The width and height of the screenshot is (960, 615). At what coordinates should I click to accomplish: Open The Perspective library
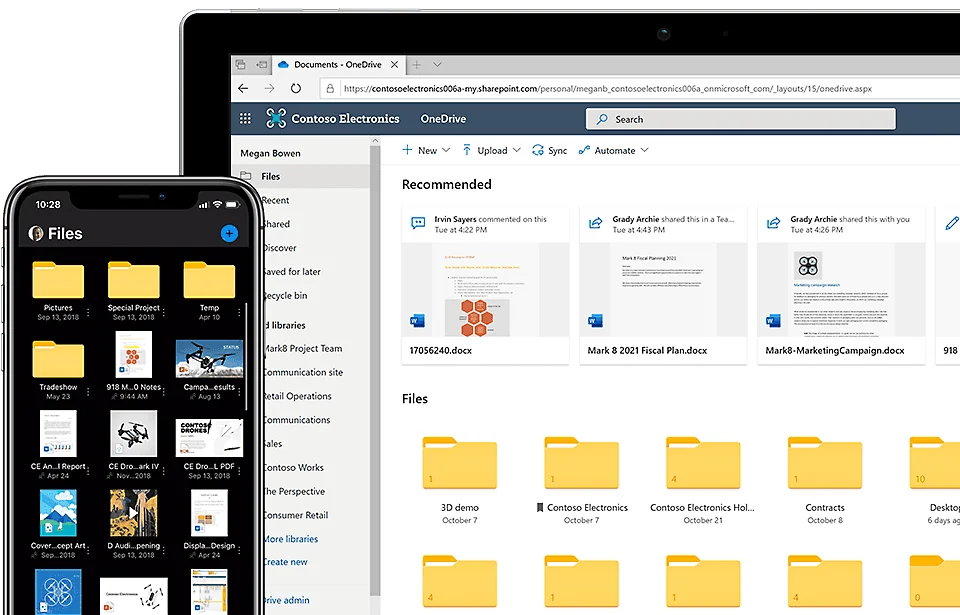tap(294, 491)
